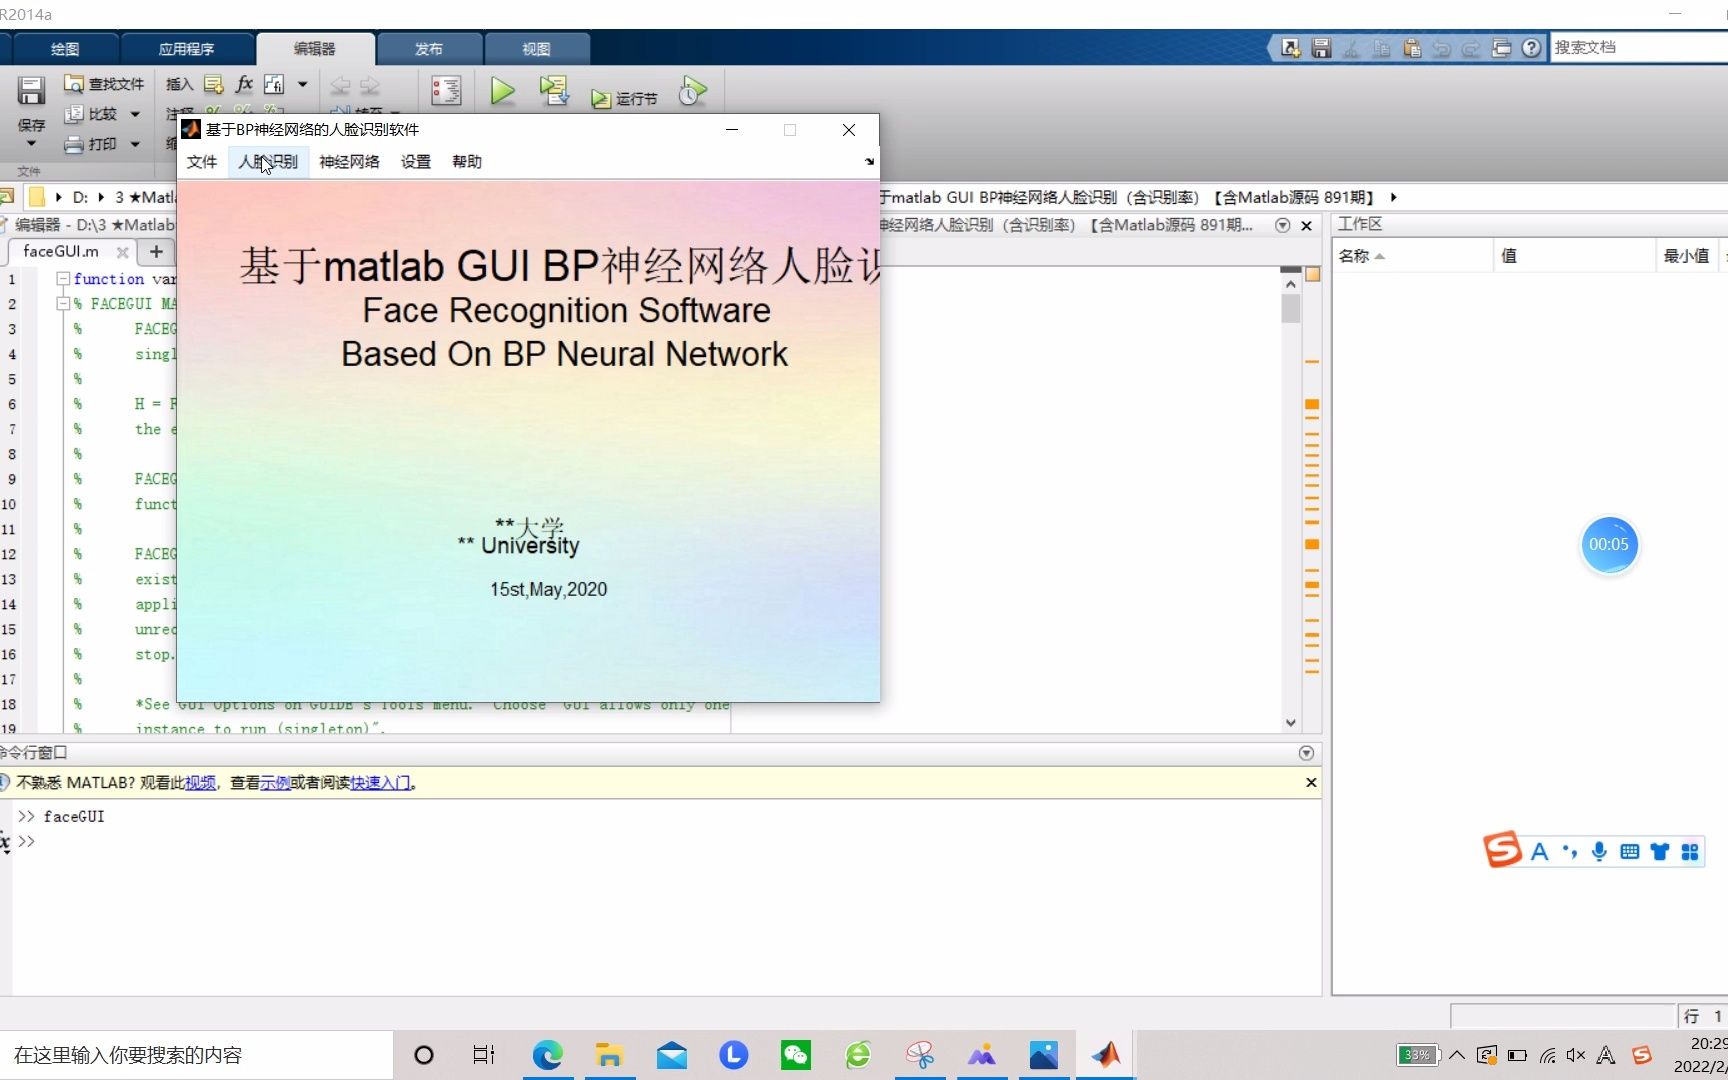
Task: Click the Run script icon
Action: [503, 90]
